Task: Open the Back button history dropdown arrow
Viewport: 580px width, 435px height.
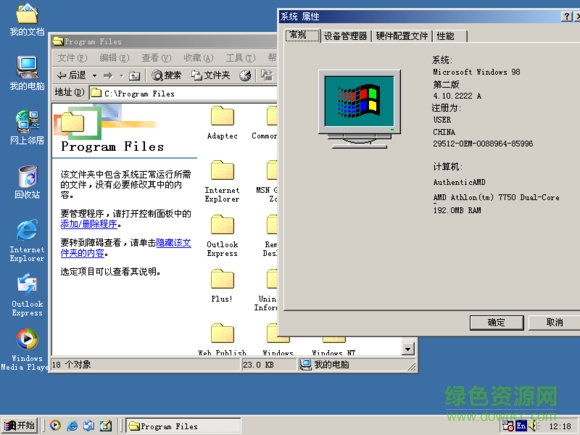Action: 94,76
